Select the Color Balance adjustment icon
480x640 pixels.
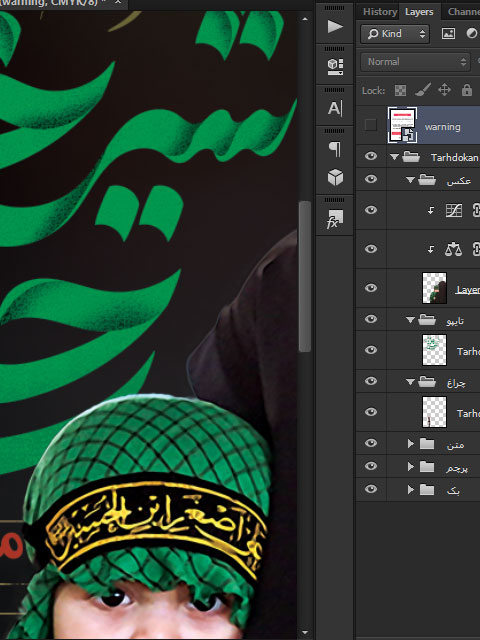coord(453,249)
